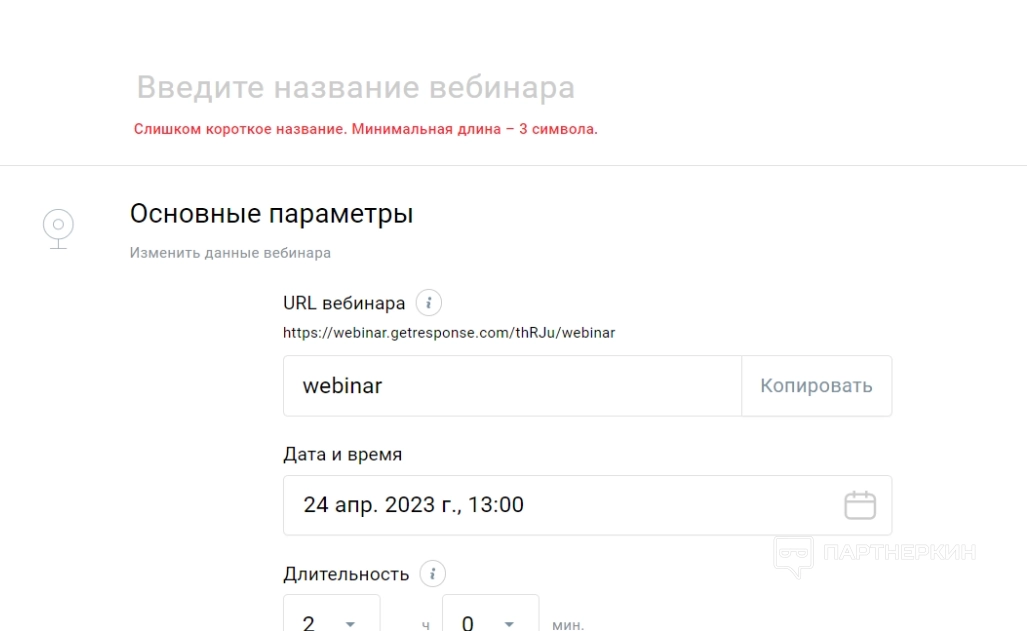Click the webinar URL slug input
The width and height of the screenshot is (1027, 631).
tap(512, 386)
